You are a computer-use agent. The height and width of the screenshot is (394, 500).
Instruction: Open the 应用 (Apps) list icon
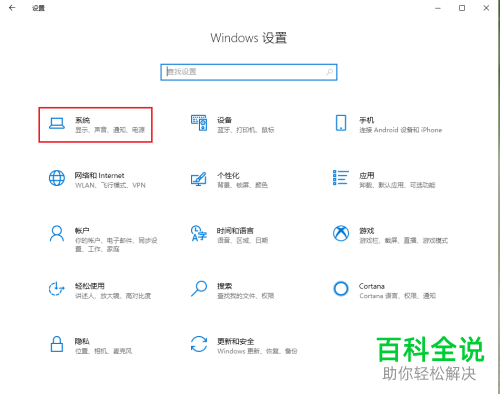click(341, 177)
